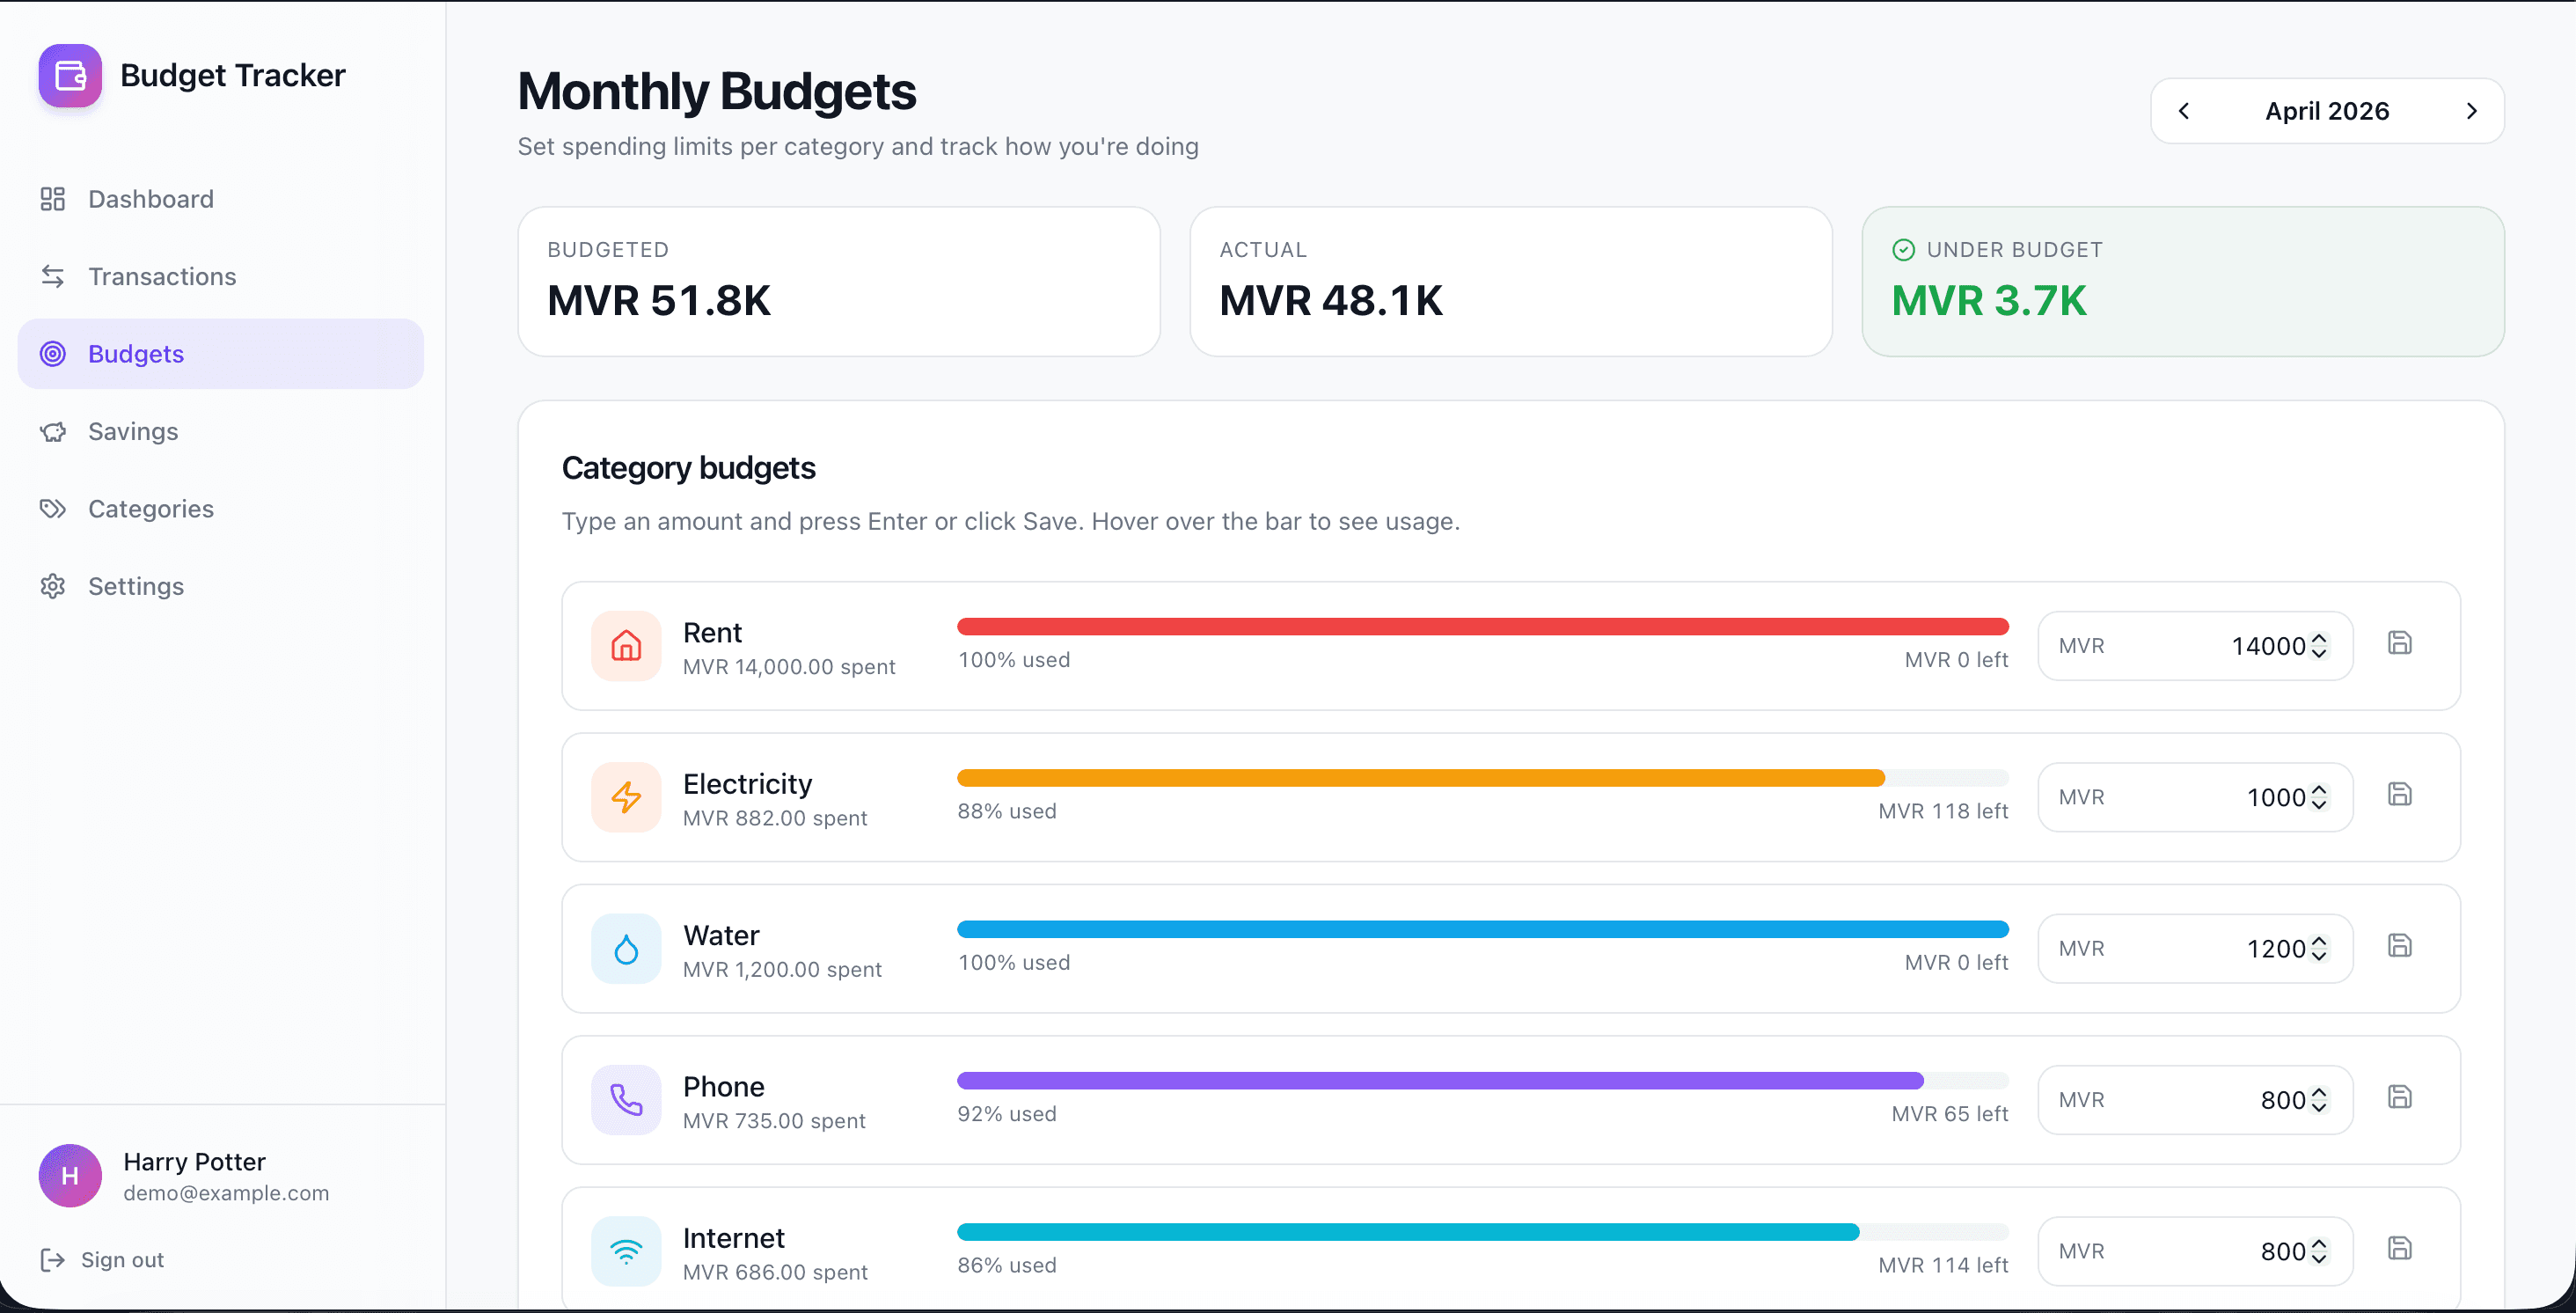Click the sign out arrow icon

[52, 1260]
